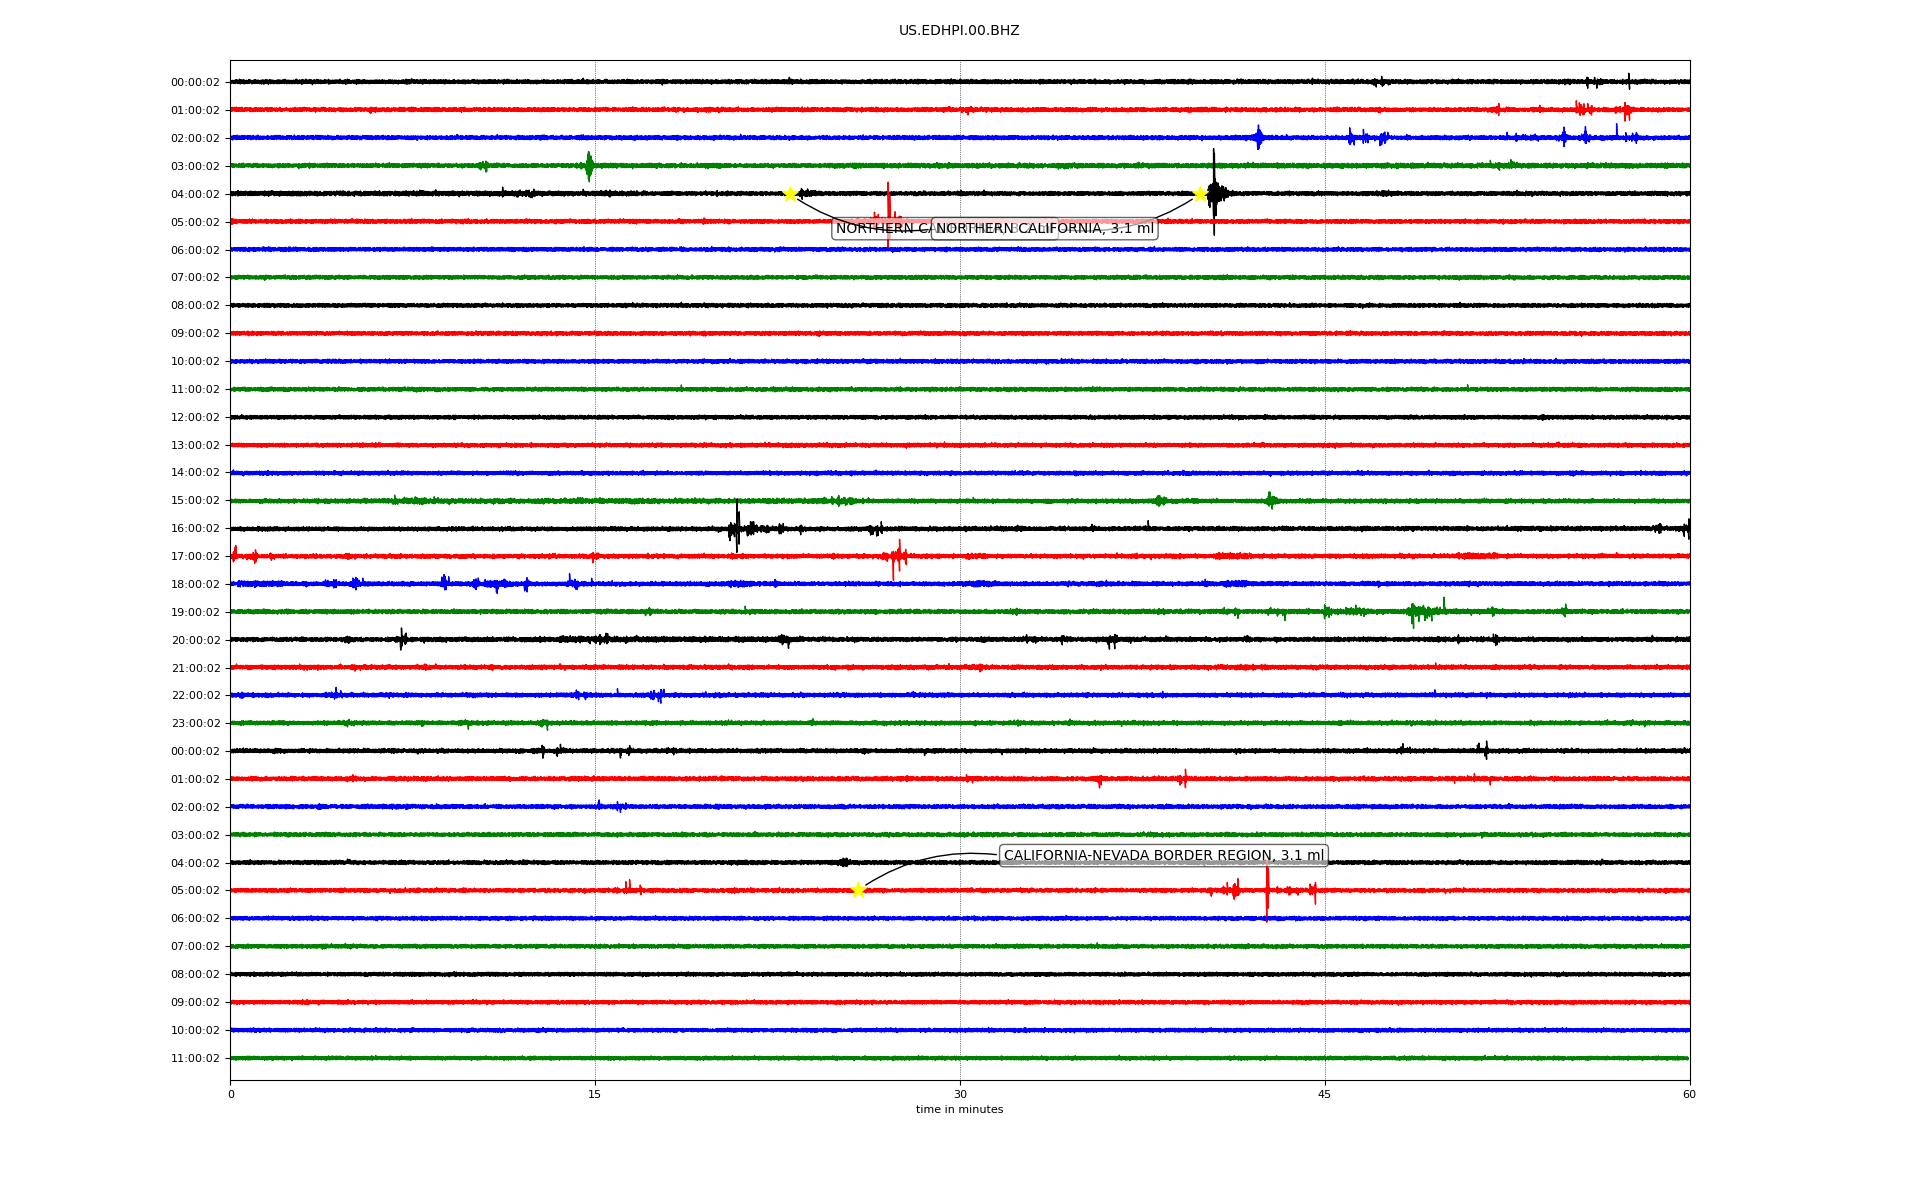Image resolution: width=1920 pixels, height=1200 pixels.
Task: Click the 12:00:02 trace label
Action: tap(195, 417)
